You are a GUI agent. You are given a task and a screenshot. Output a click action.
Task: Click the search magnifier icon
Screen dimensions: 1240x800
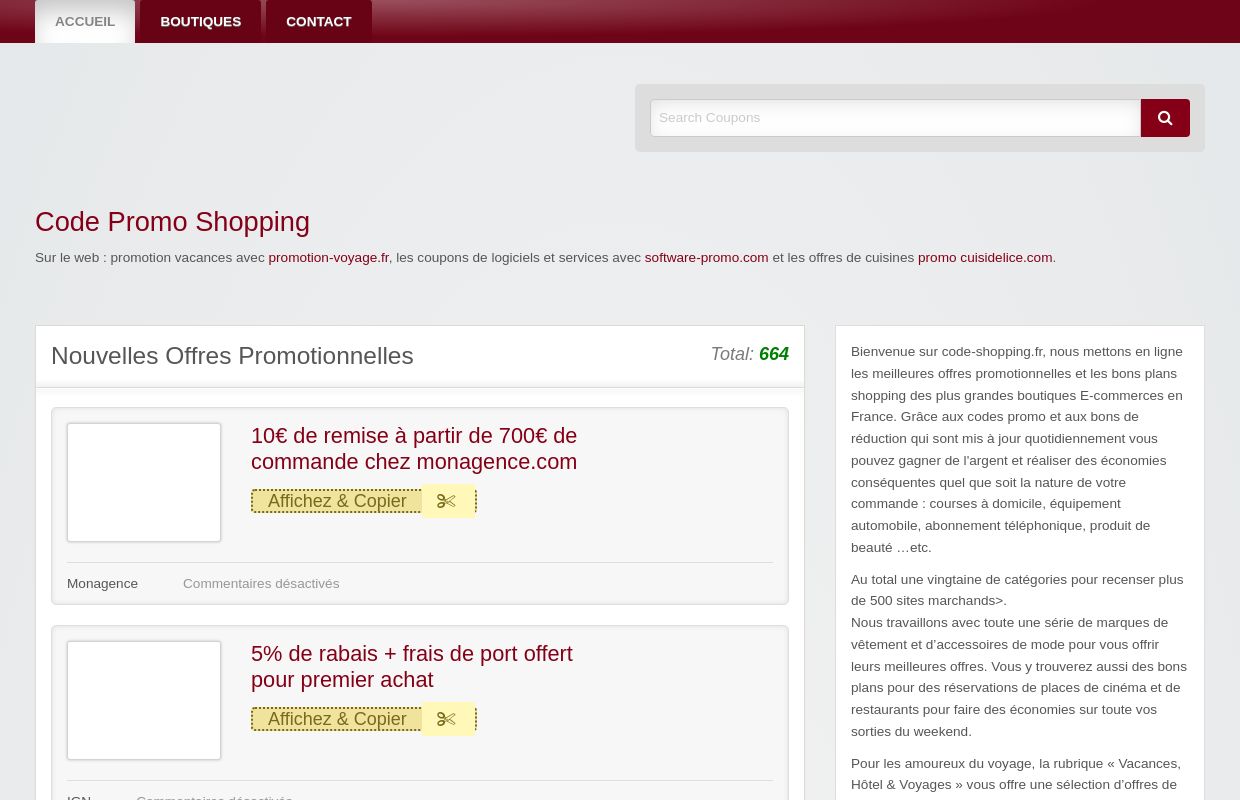point(1164,117)
